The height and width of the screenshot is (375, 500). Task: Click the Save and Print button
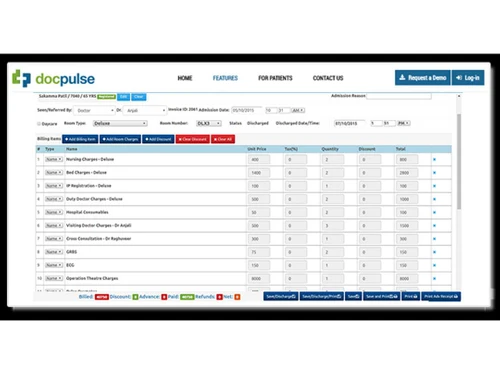coord(381,296)
